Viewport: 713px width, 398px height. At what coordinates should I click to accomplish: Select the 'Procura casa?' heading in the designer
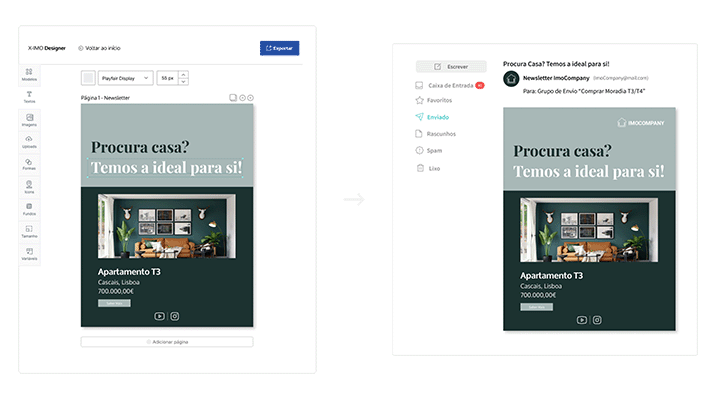(140, 146)
